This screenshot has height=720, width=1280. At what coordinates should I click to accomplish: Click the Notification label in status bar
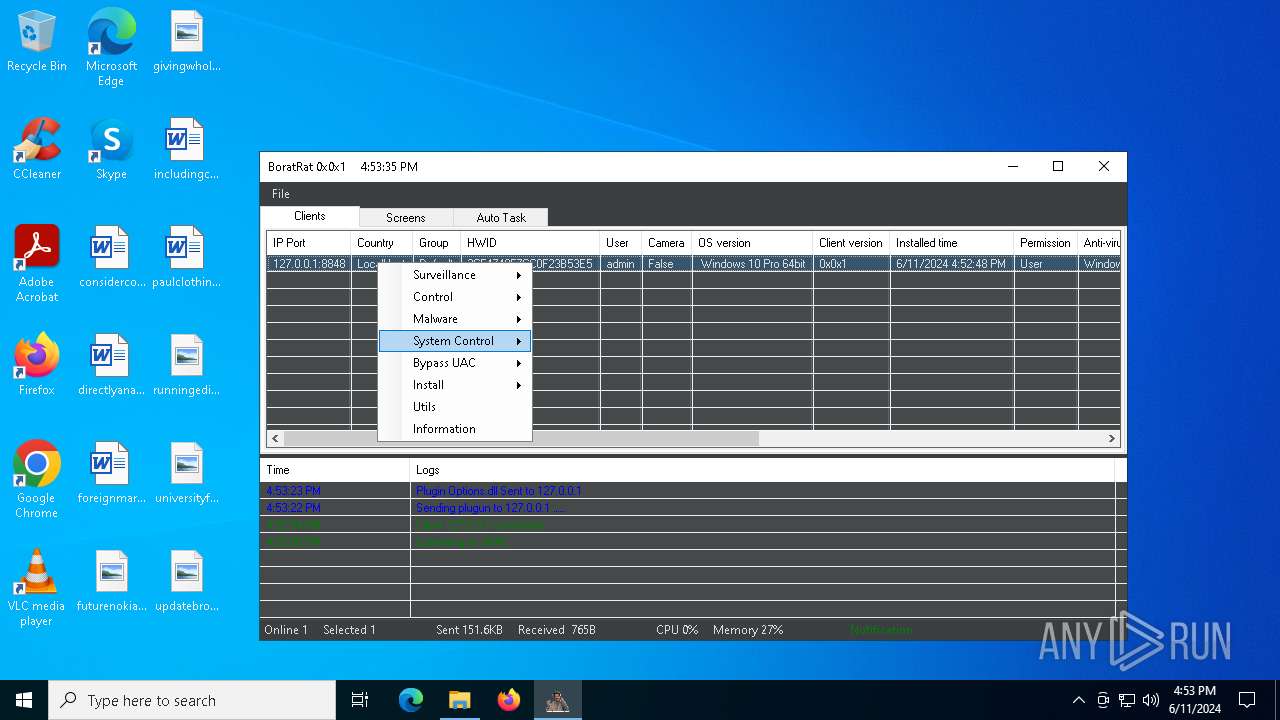(881, 630)
